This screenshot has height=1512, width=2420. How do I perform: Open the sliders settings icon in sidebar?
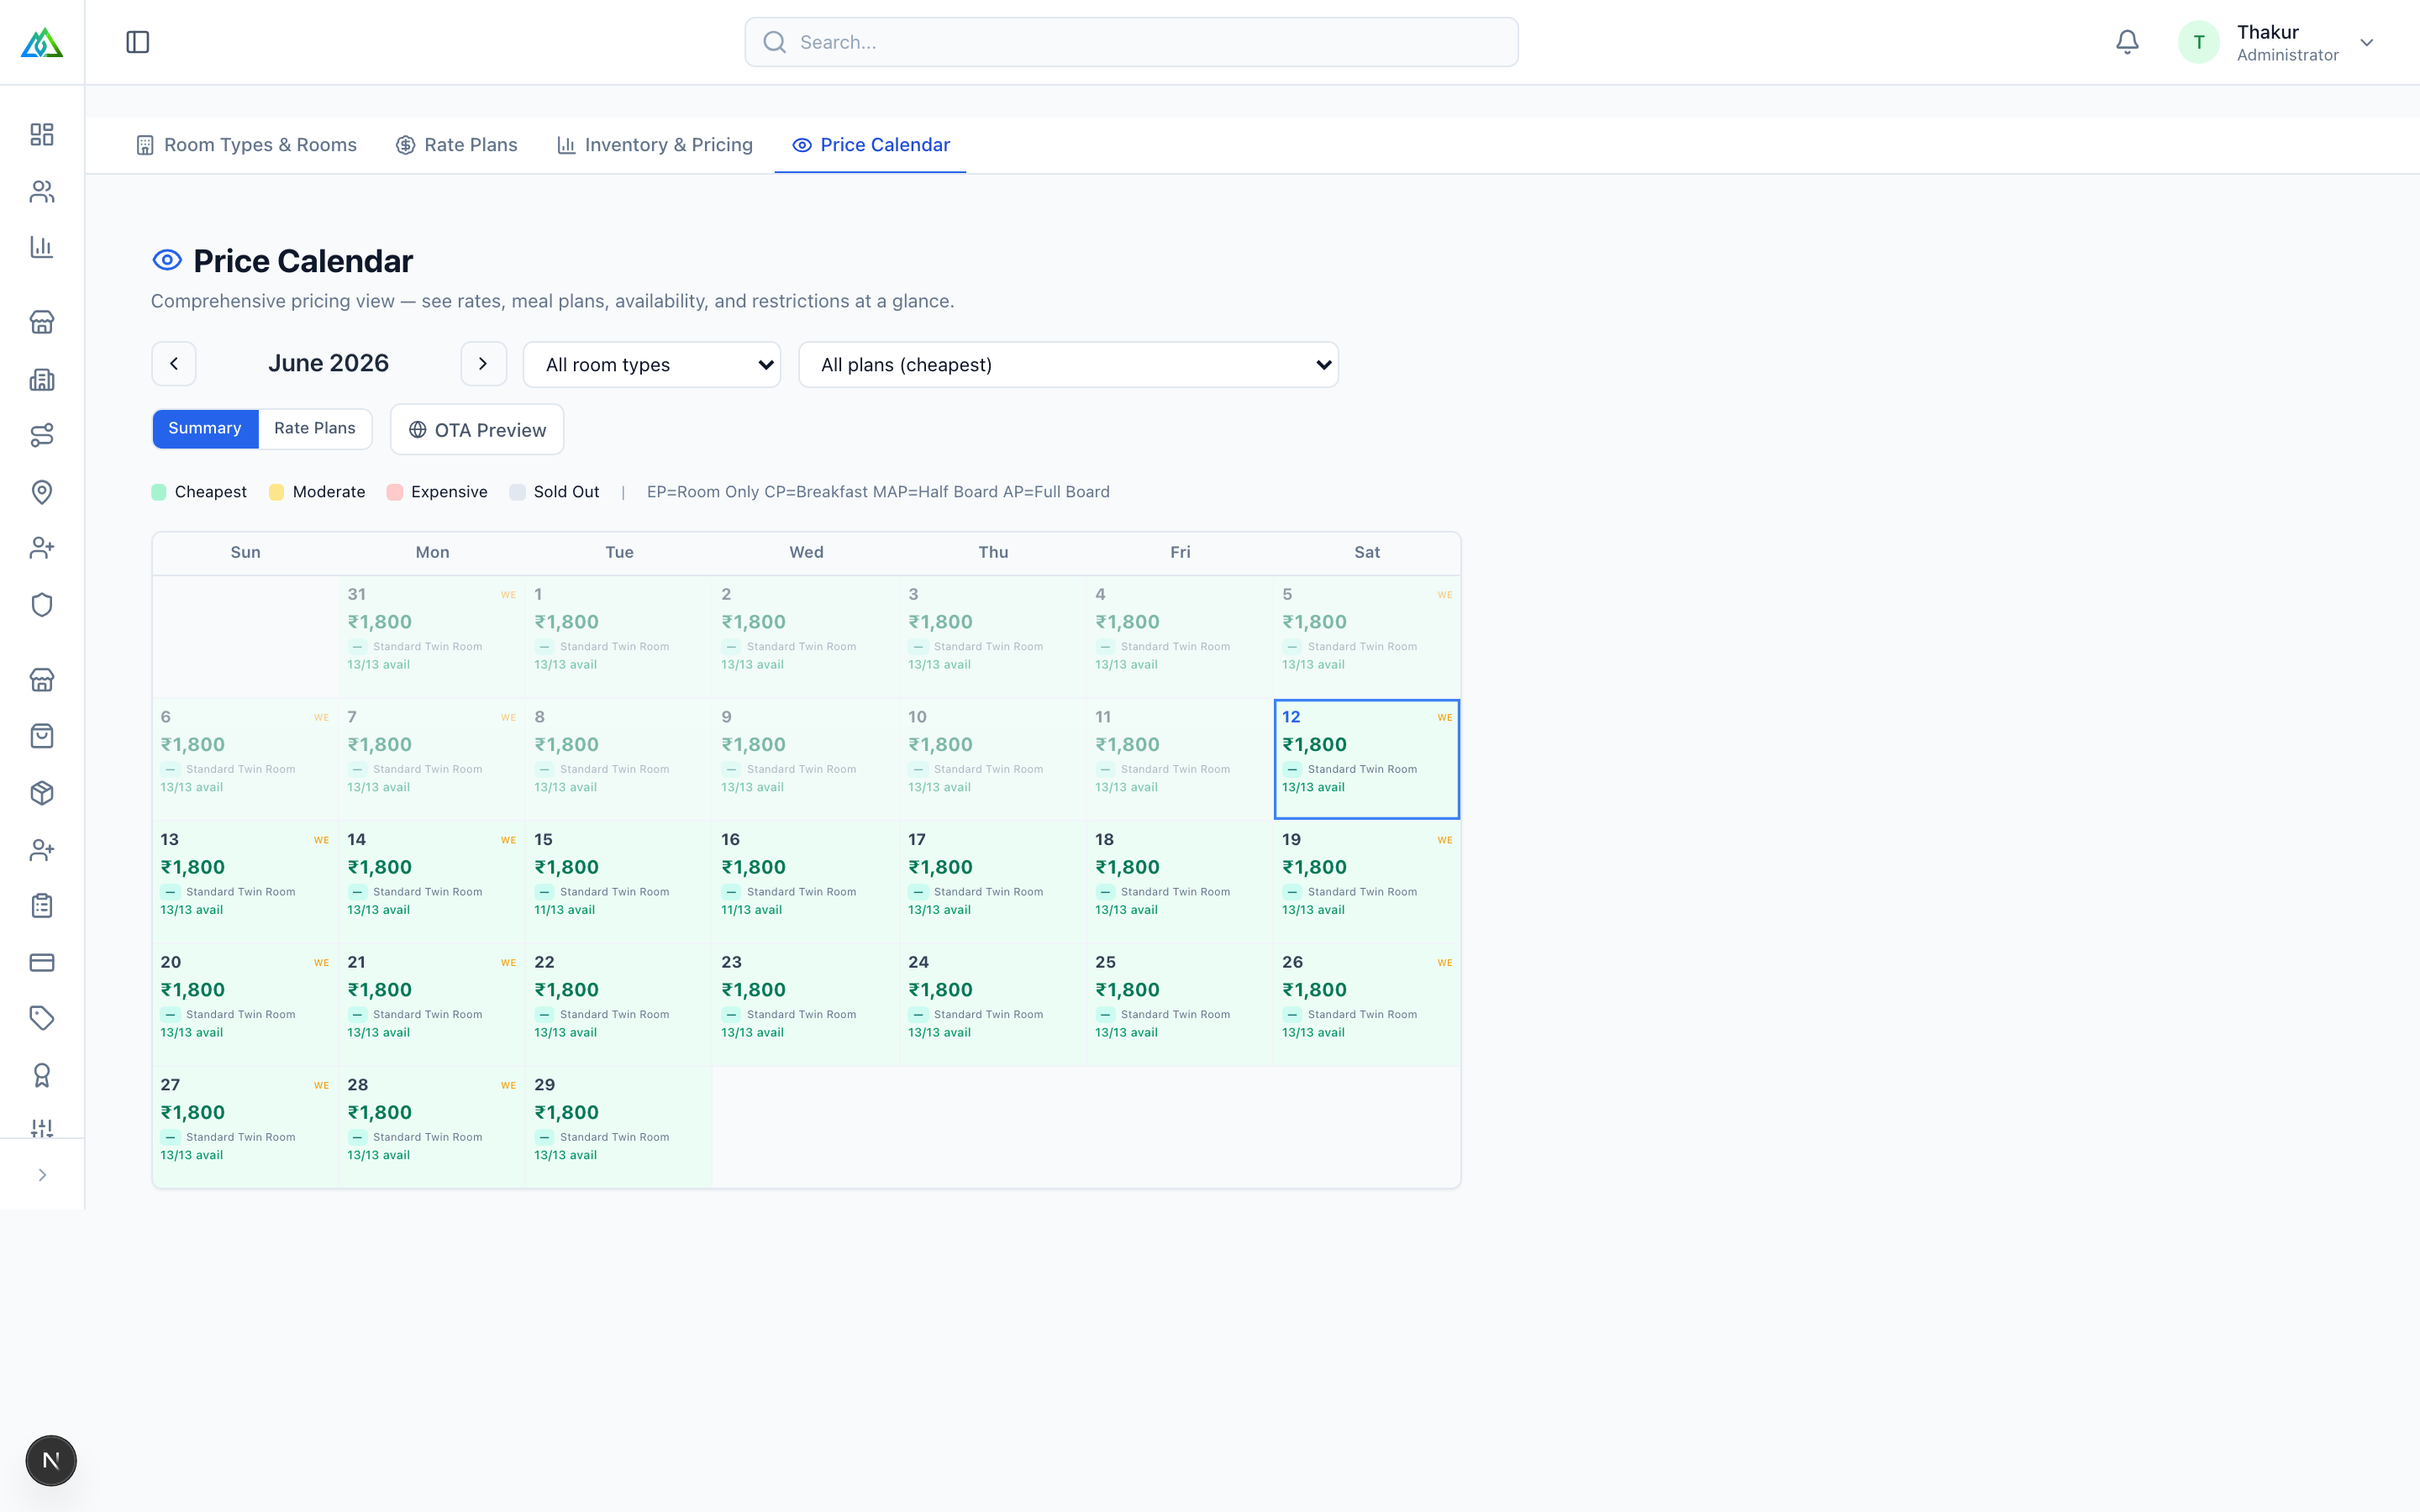coord(42,1128)
